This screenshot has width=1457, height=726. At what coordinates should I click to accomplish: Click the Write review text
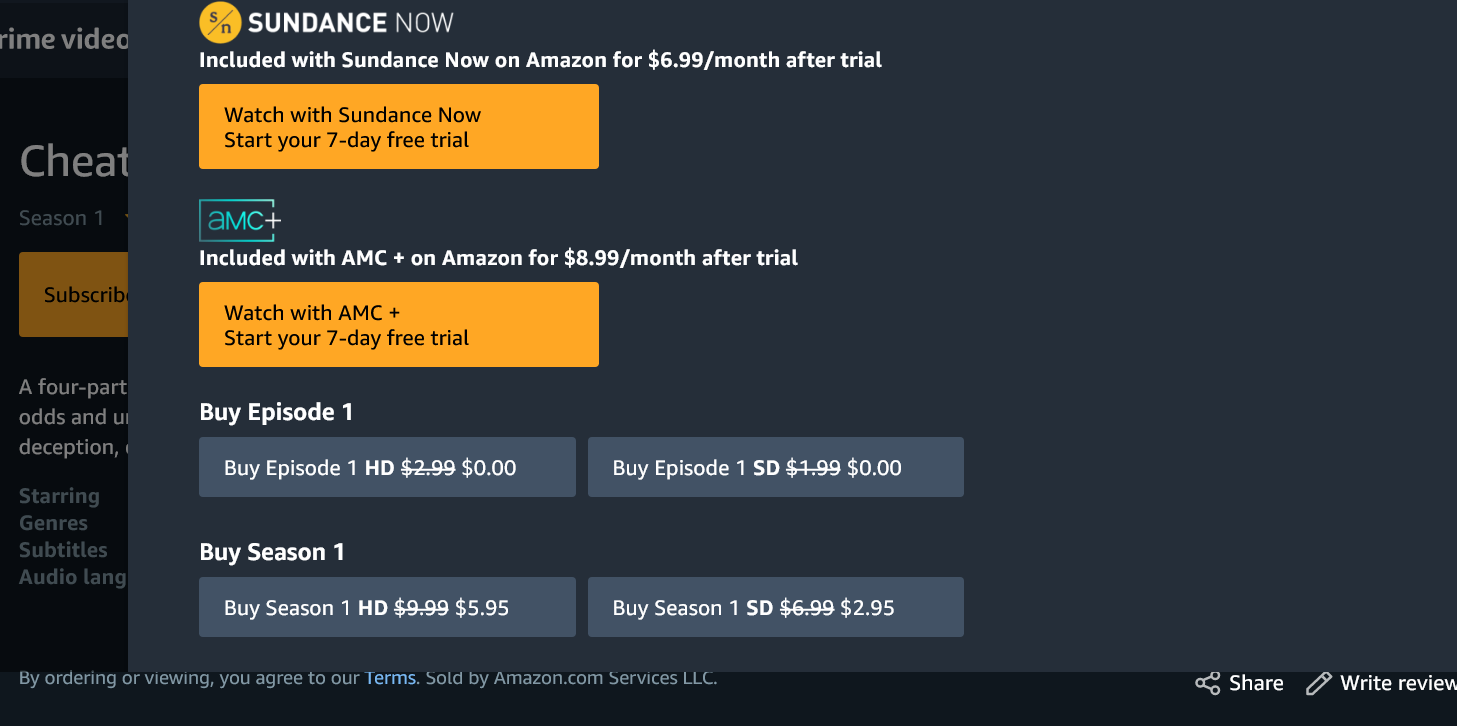(x=1397, y=684)
